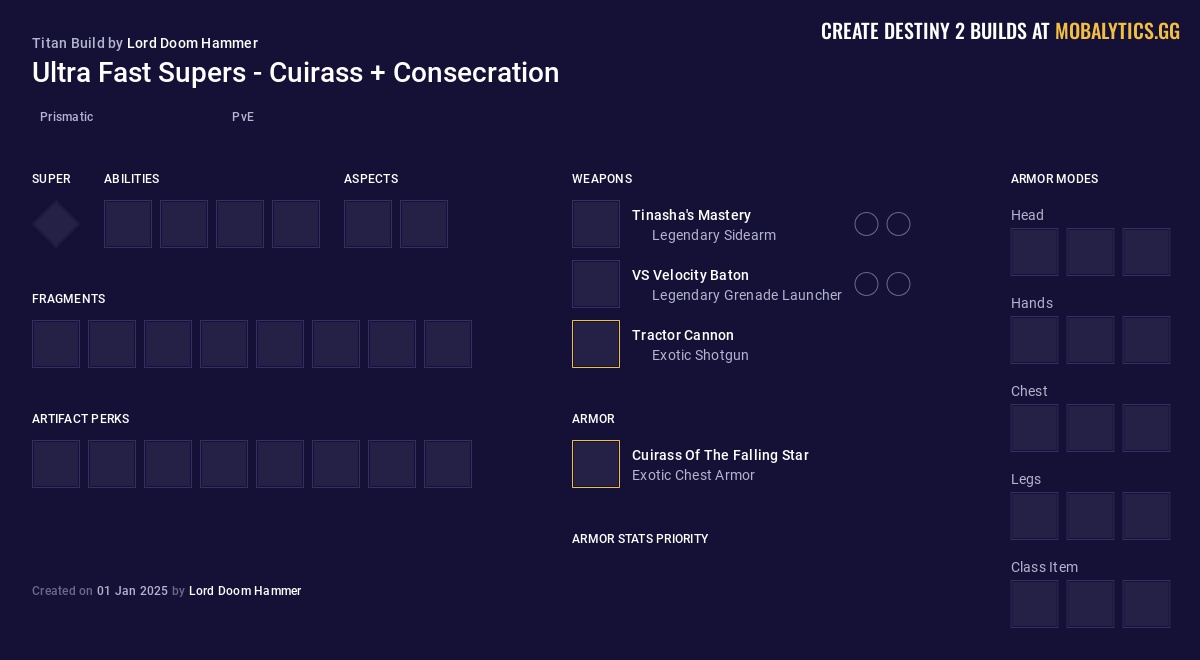
Task: Click second perk circle beside VS Velocity Baton
Action: 899,284
